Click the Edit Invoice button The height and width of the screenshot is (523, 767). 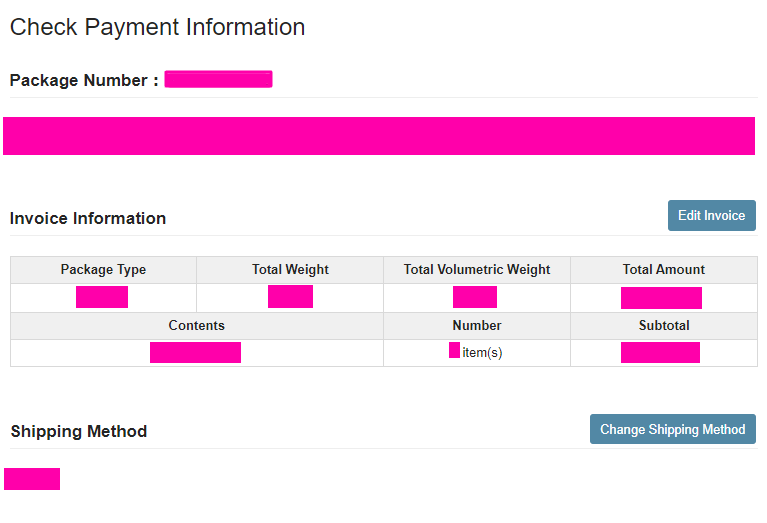pos(711,216)
